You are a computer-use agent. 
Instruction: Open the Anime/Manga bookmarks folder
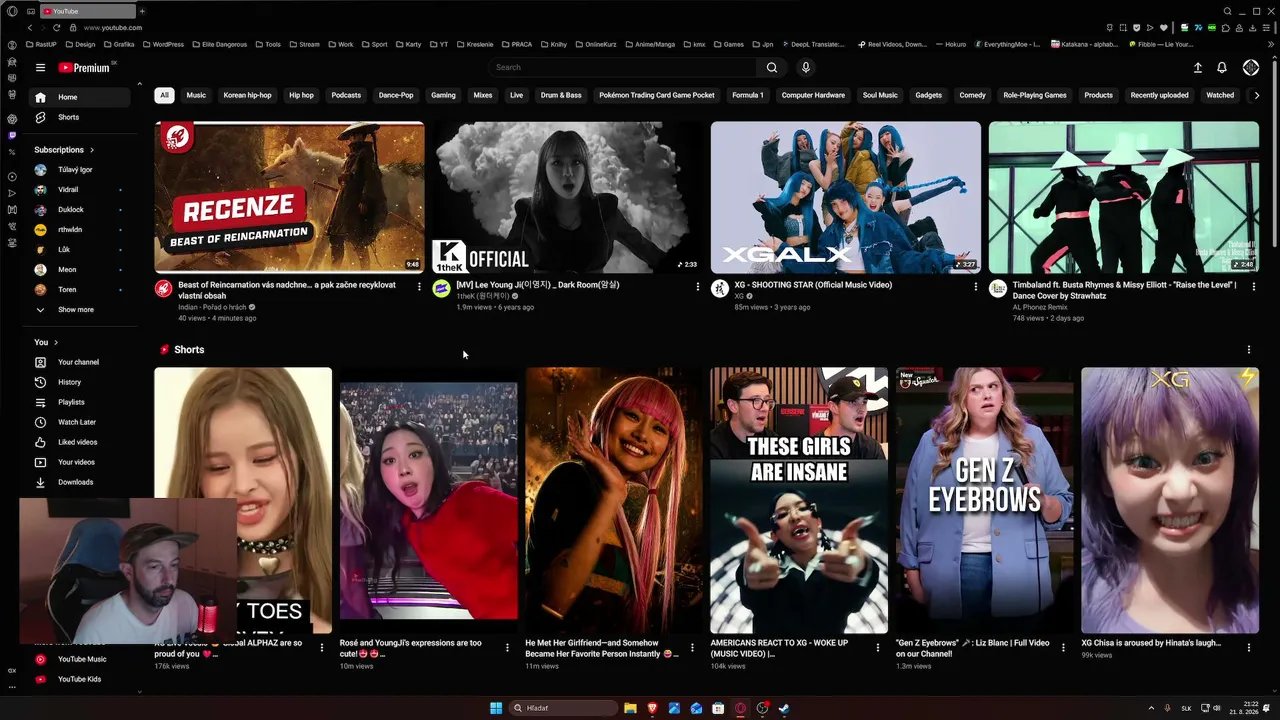pyautogui.click(x=650, y=44)
